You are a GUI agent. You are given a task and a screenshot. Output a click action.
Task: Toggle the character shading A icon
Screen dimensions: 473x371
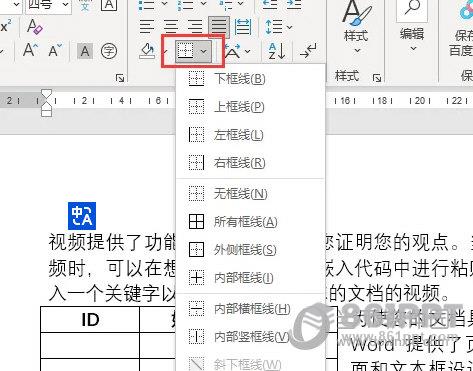tap(85, 51)
